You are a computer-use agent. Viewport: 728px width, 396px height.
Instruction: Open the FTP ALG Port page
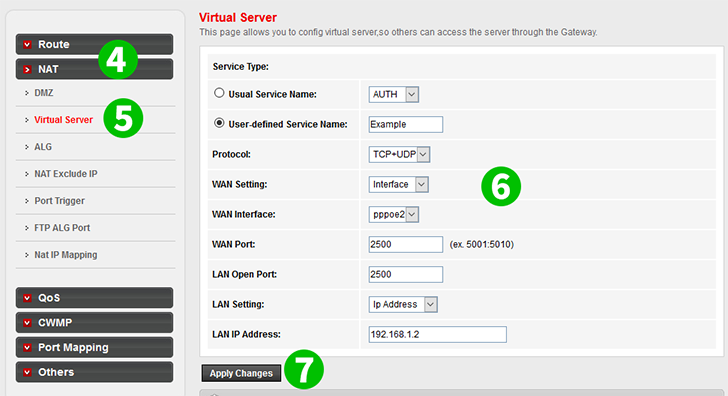(62, 228)
